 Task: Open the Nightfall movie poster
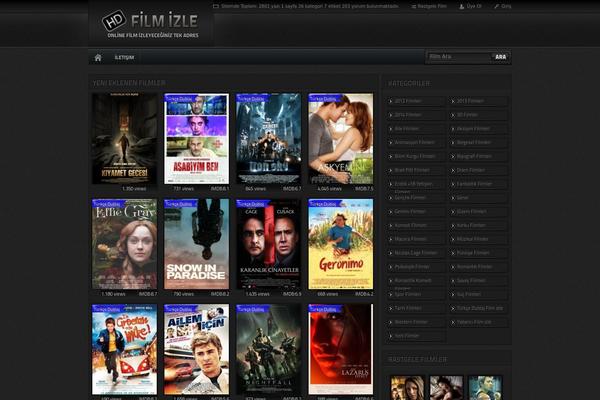point(269,349)
